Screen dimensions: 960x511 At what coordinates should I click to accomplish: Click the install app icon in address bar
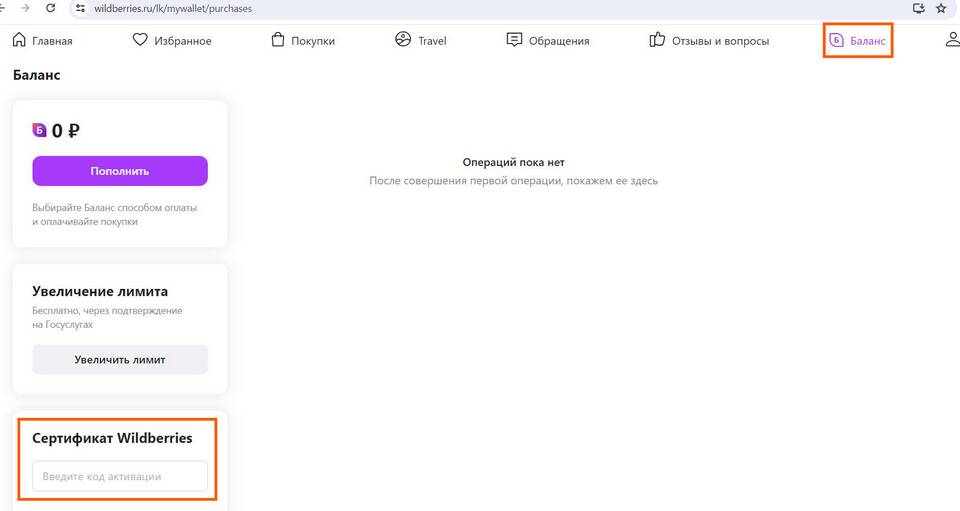point(918,8)
